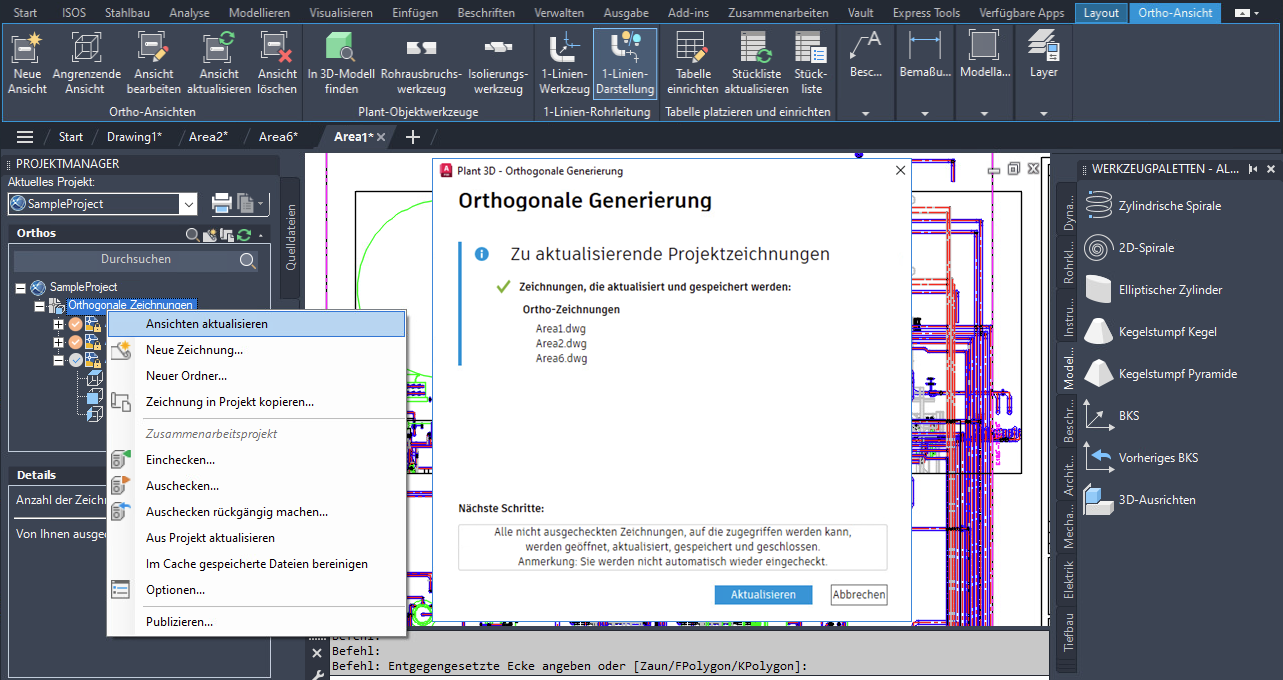Open the Express Tools ribbon tab
The height and width of the screenshot is (680, 1283).
(x=926, y=13)
